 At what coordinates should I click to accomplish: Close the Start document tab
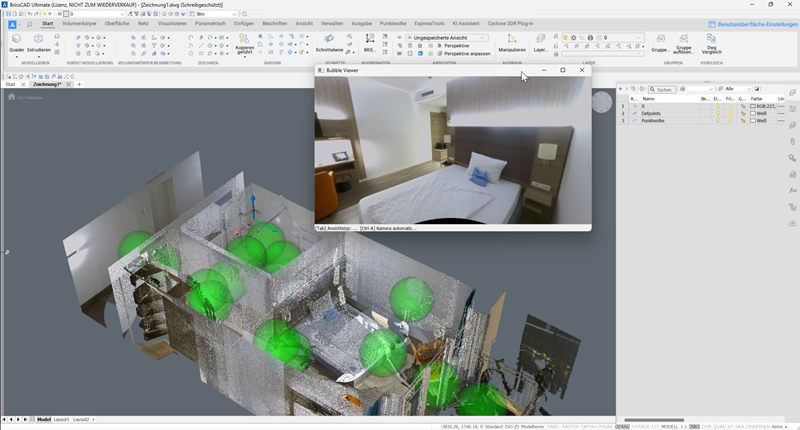pyautogui.click(x=23, y=84)
